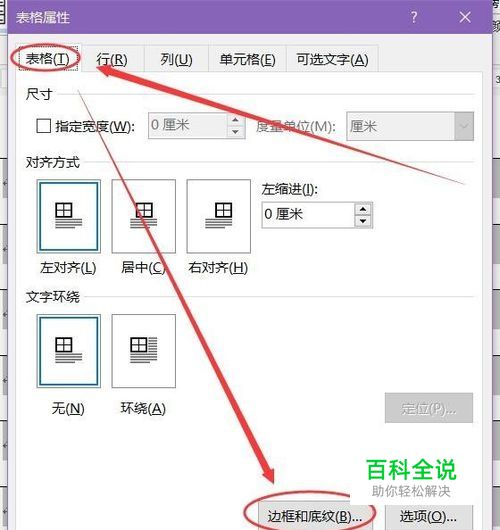The width and height of the screenshot is (500, 530).
Task: Close the 表格属性 dialog
Action: (x=465, y=17)
